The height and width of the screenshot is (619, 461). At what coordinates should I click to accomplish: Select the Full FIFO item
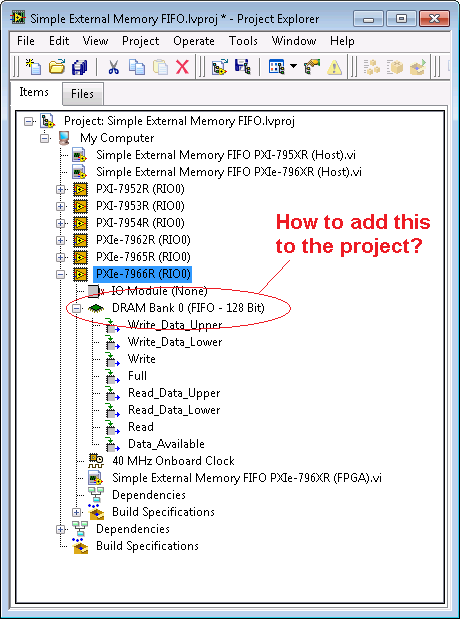coord(137,376)
